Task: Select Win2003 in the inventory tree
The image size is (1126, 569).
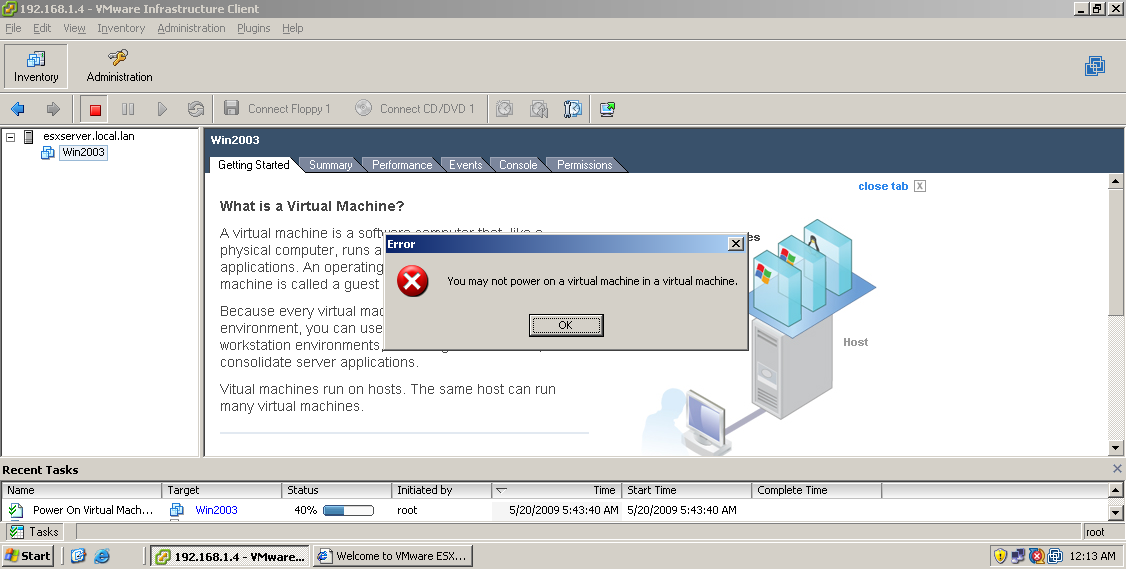Action: (82, 152)
